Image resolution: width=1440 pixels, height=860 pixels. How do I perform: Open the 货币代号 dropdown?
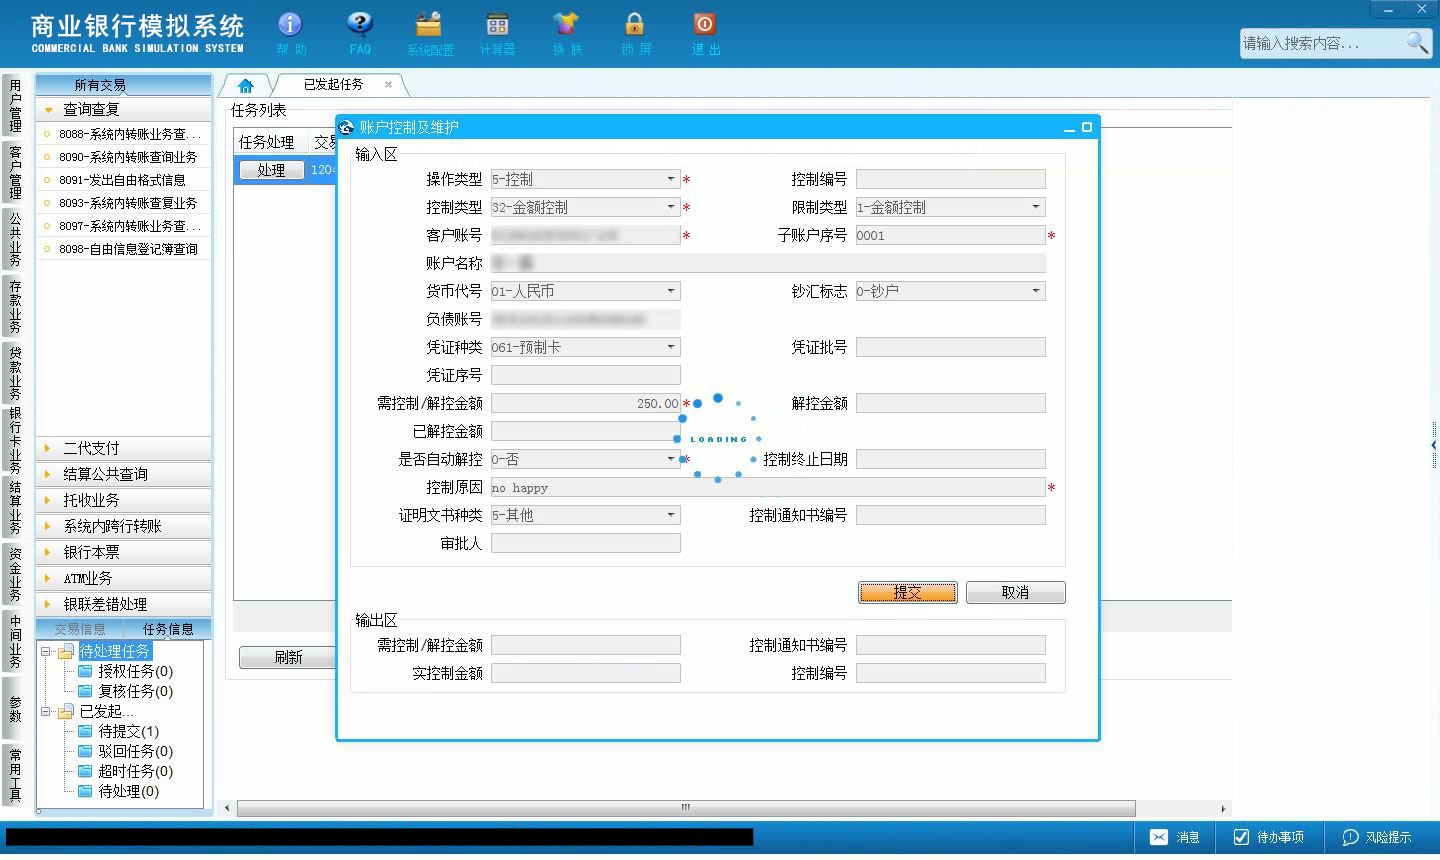[x=671, y=291]
